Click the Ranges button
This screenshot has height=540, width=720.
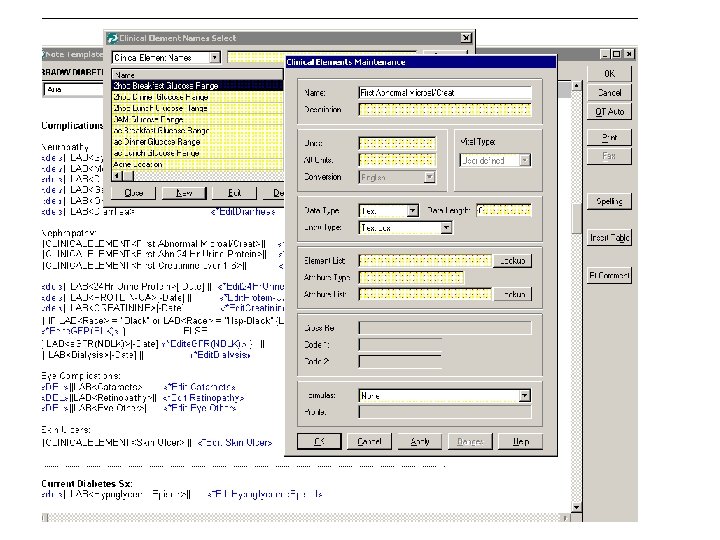(x=470, y=441)
